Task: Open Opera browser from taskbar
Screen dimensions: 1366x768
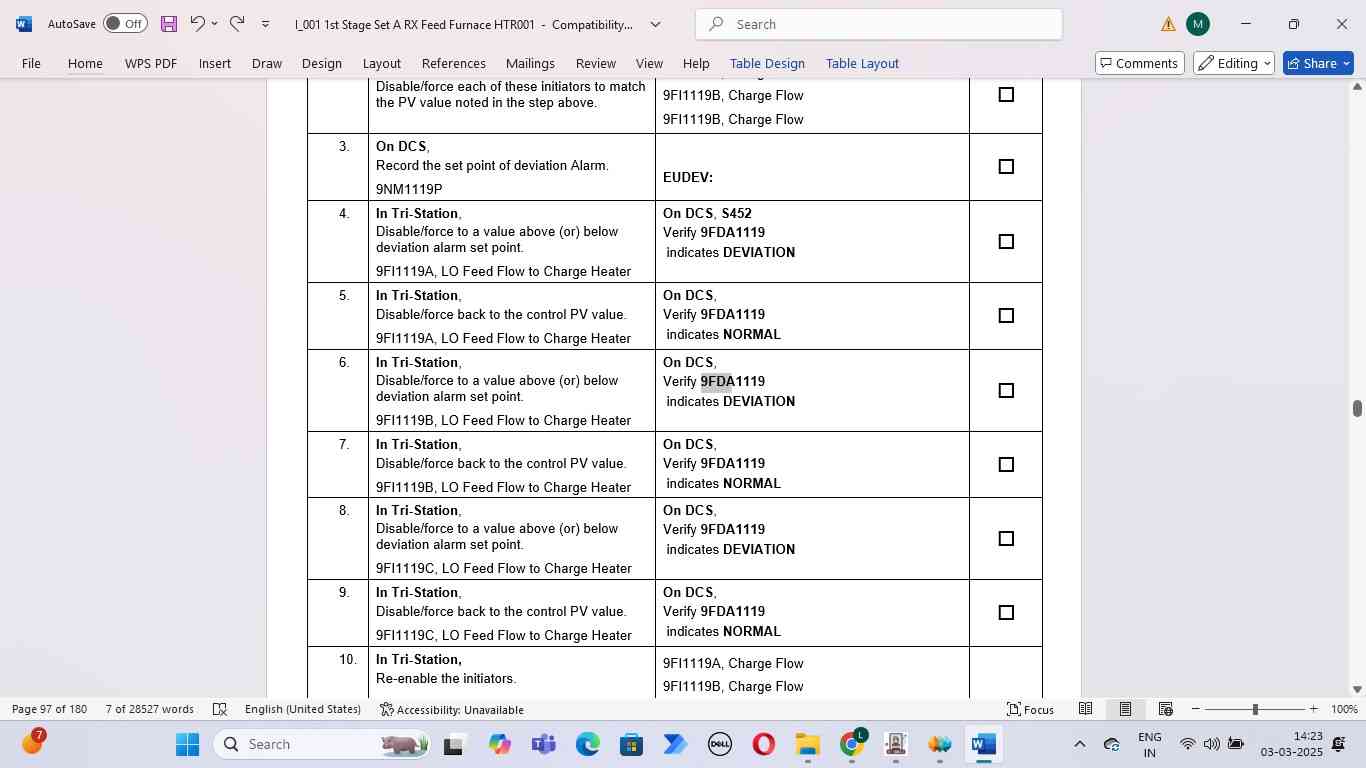Action: click(763, 744)
